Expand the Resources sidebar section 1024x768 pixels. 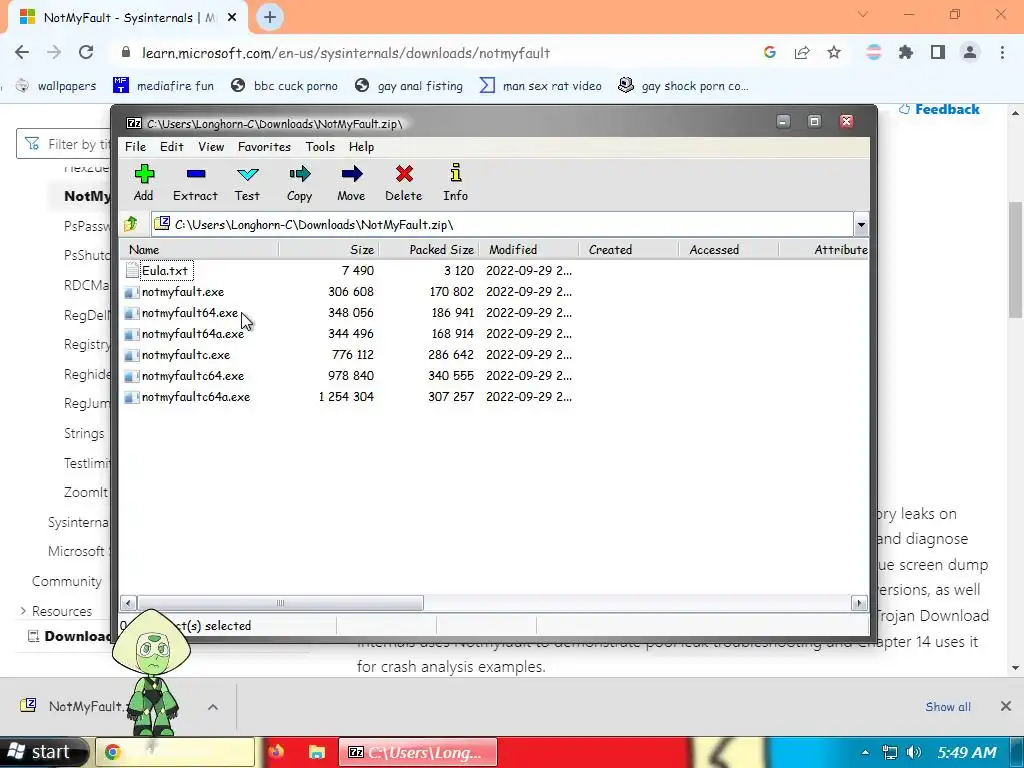click(56, 611)
